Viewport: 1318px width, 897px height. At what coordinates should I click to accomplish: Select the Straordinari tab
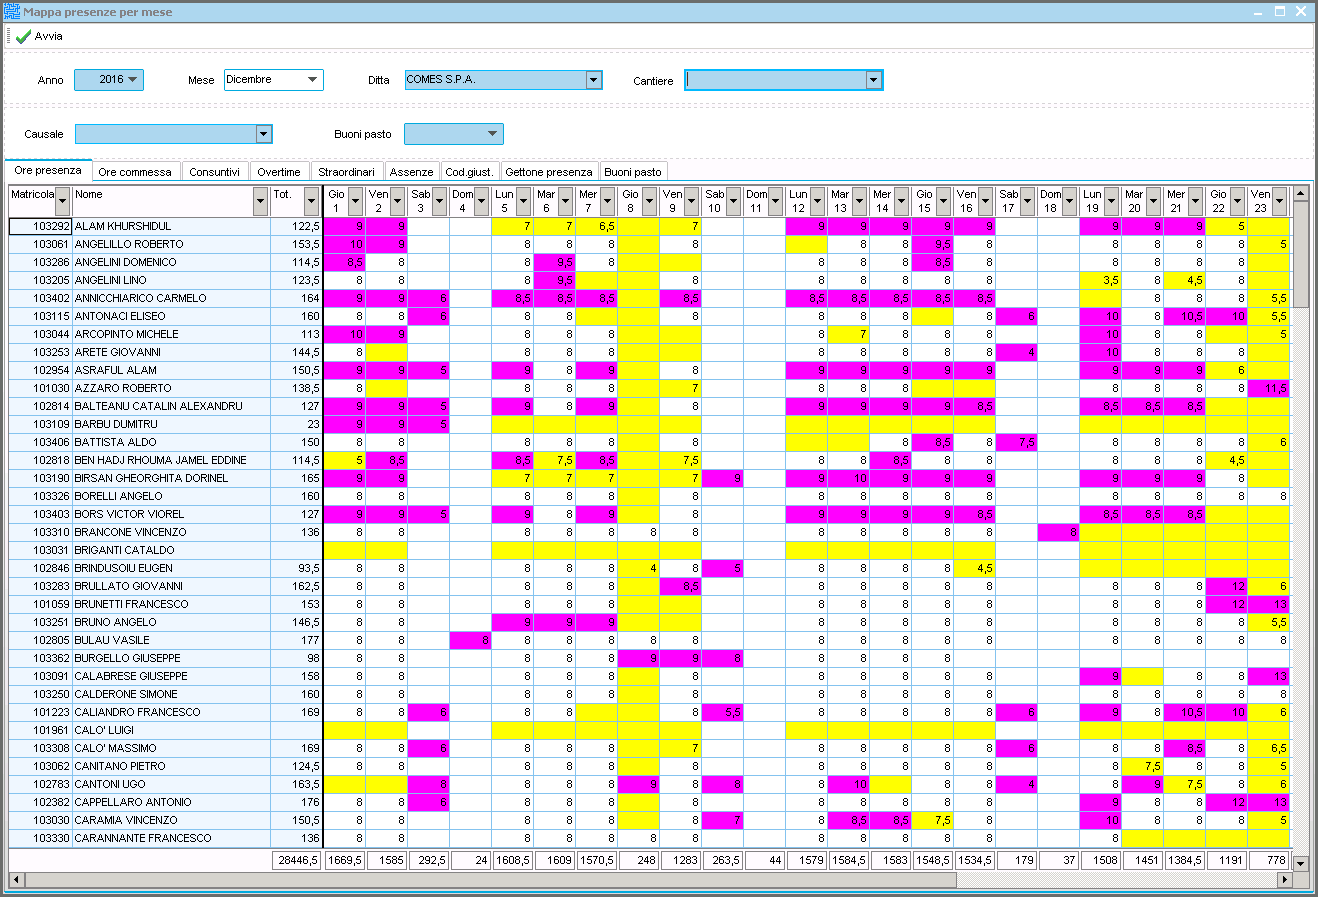point(346,172)
